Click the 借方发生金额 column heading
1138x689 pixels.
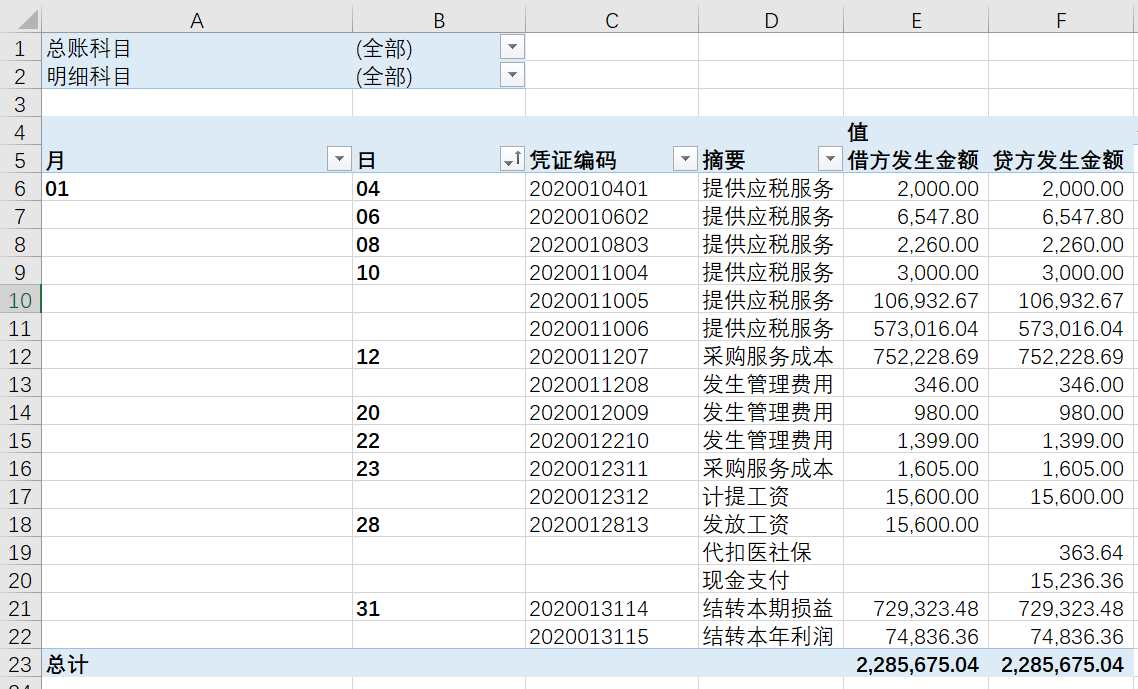(x=916, y=160)
